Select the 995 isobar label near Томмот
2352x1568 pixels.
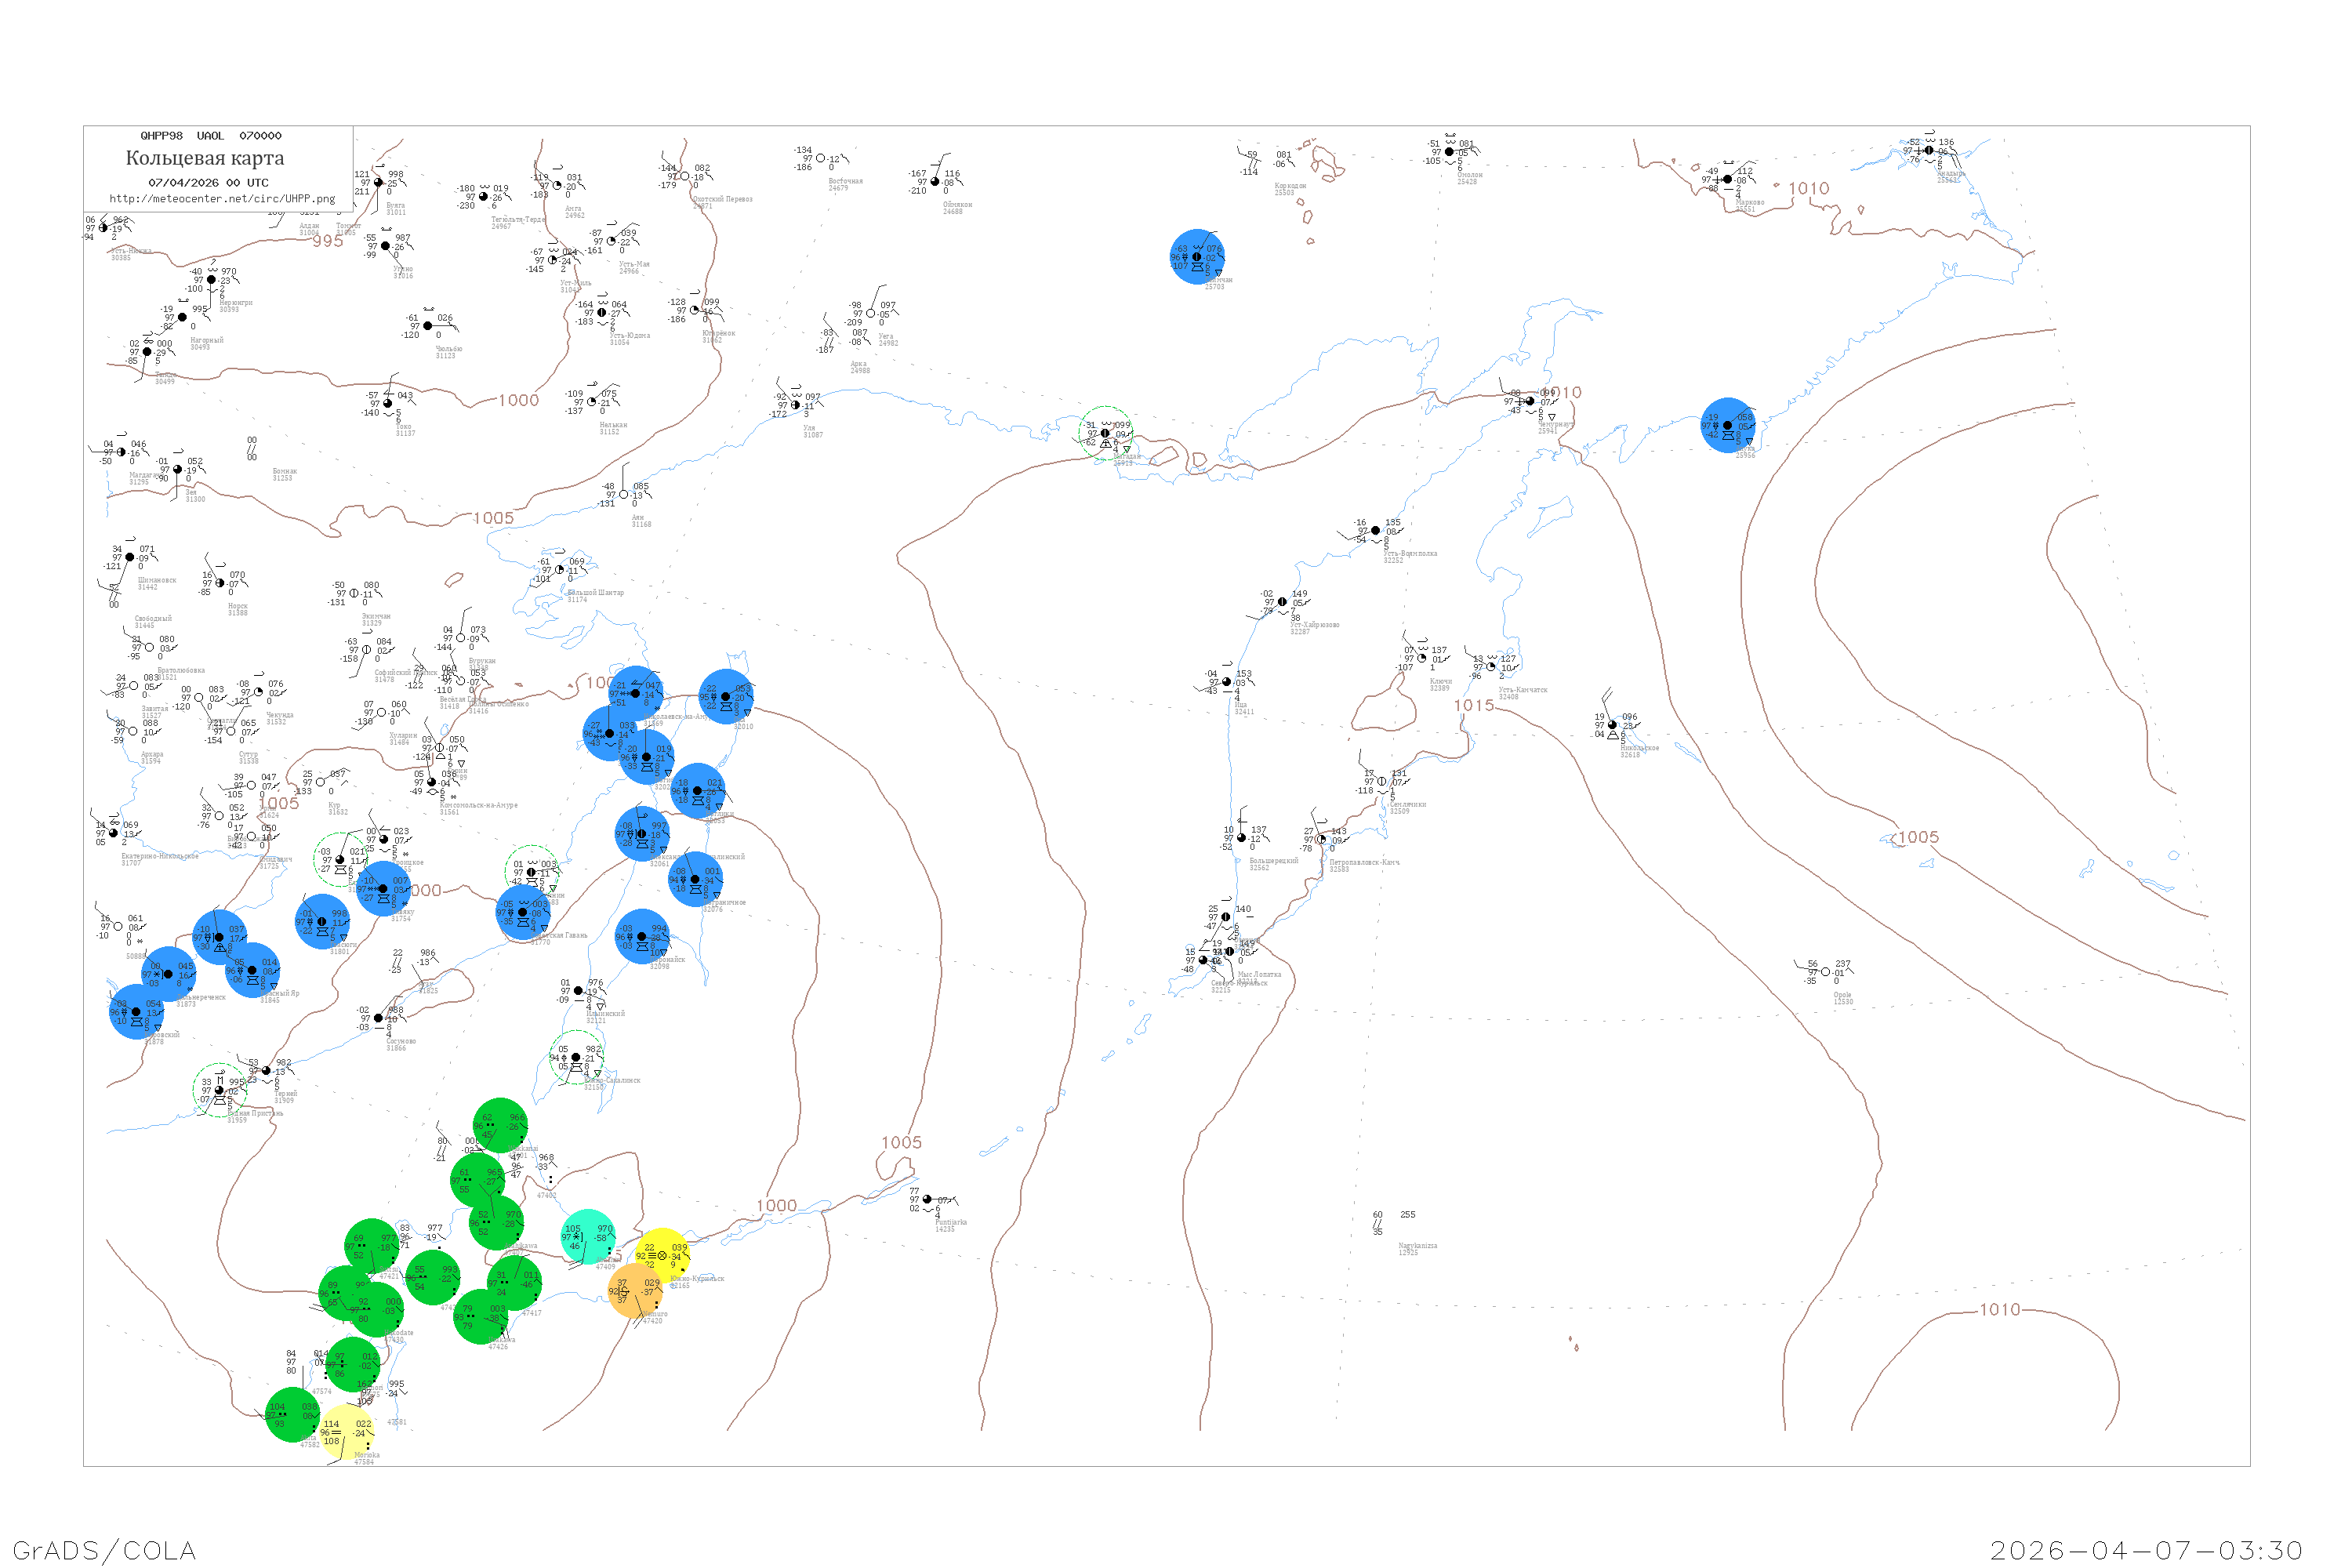[328, 241]
